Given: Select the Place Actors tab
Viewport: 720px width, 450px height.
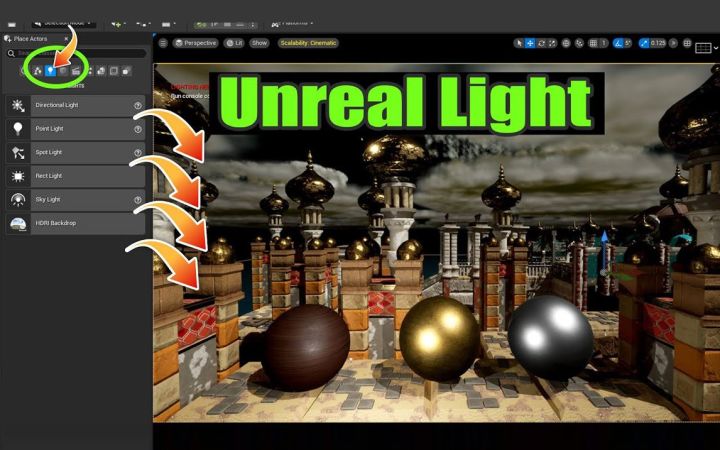Looking at the screenshot, I should coord(30,39).
